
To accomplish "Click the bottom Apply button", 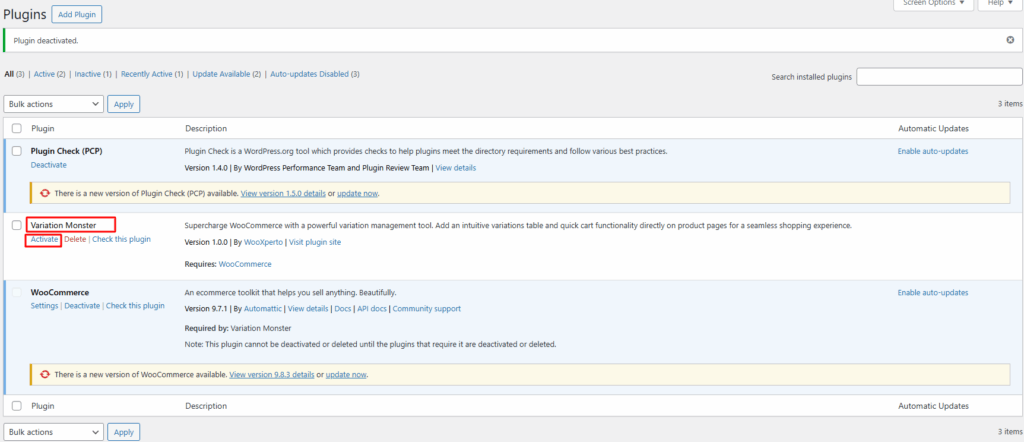I will 123,432.
